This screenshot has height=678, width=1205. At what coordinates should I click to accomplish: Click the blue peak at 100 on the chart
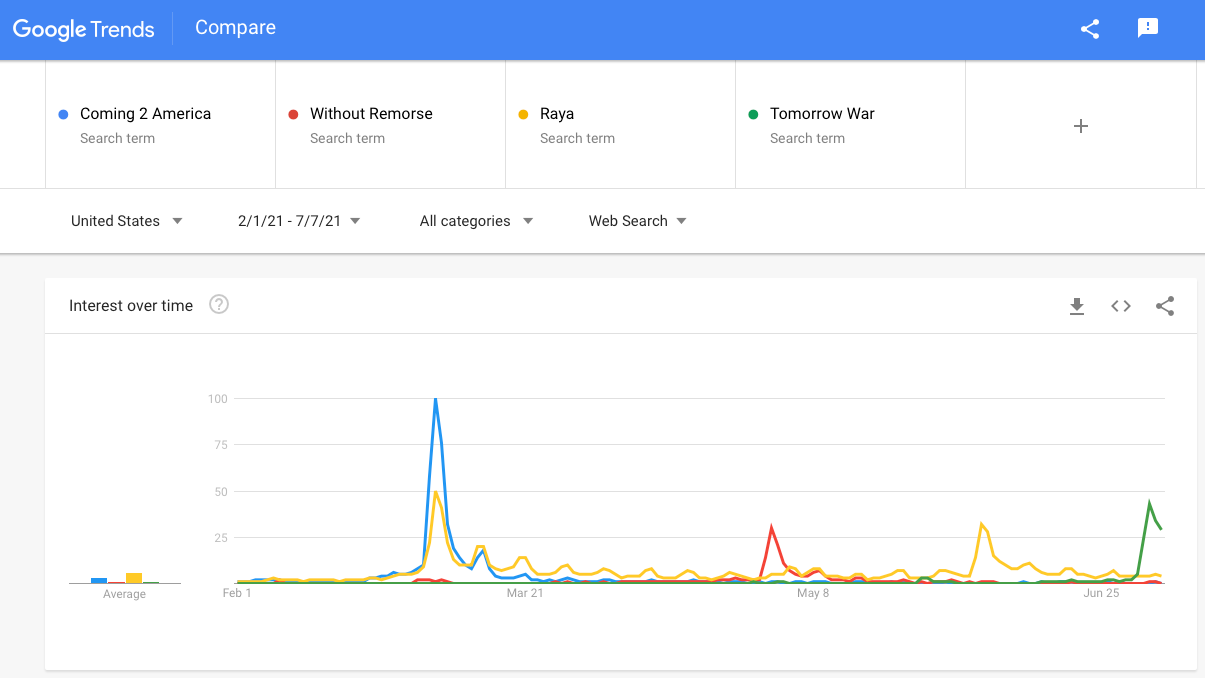pos(435,400)
